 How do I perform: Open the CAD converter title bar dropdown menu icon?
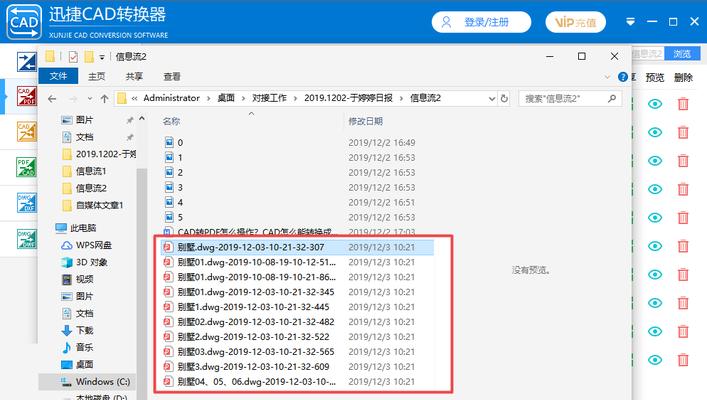(630, 22)
